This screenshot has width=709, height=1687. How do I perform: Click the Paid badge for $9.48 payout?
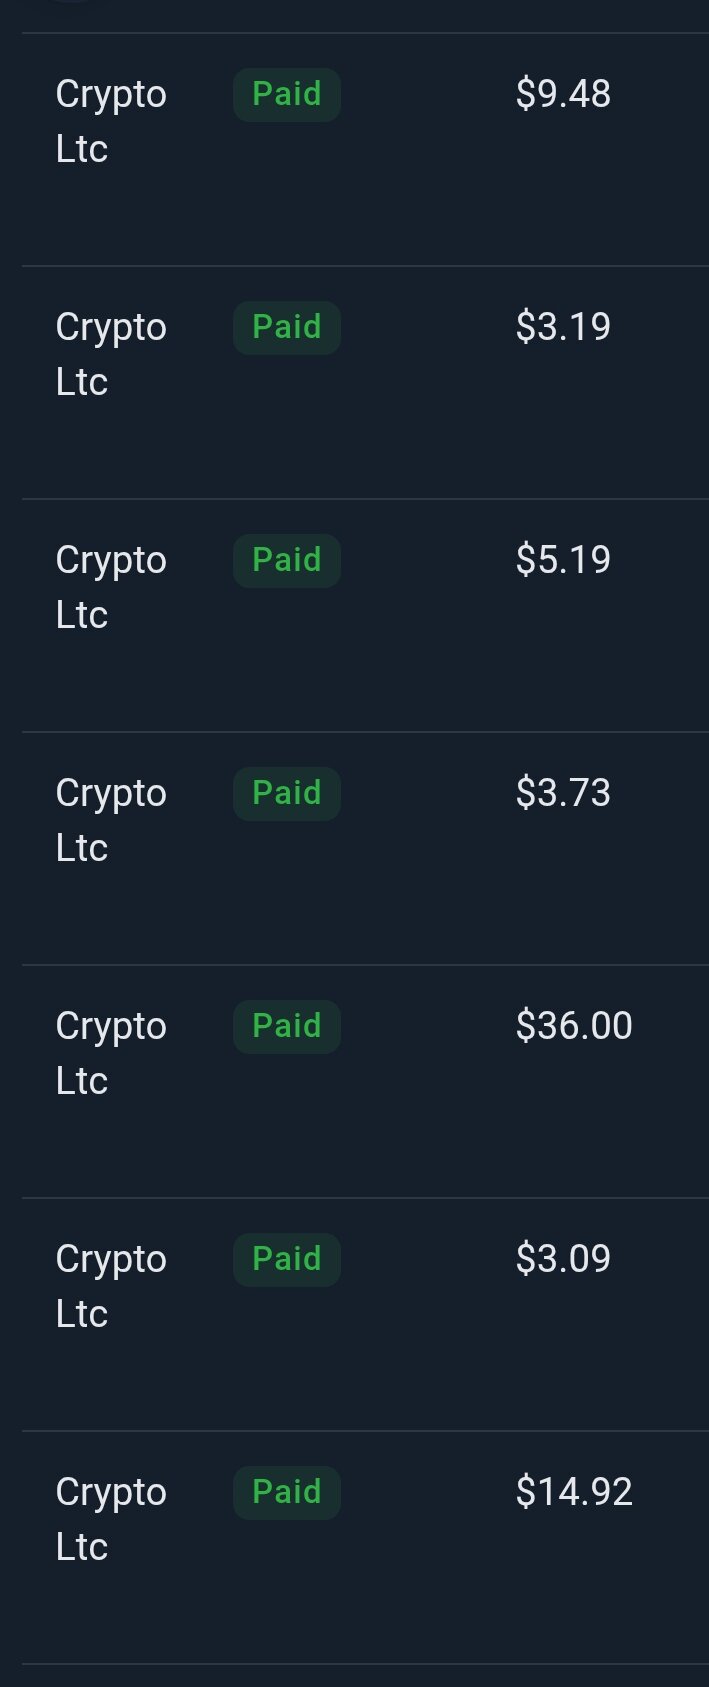point(287,95)
